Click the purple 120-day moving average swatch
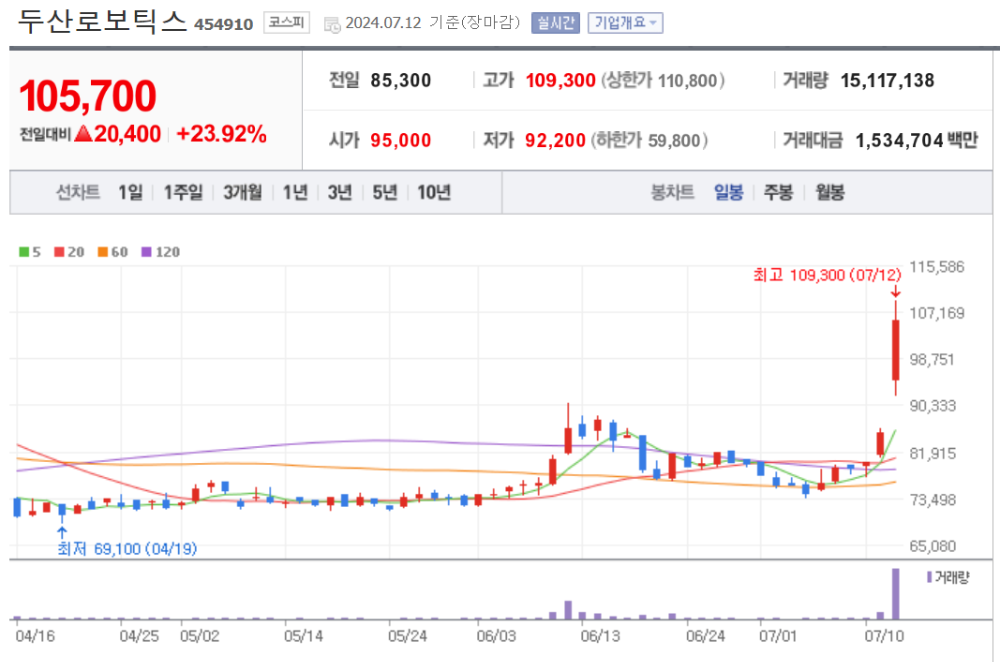Screen dimensions: 1000x662 tap(147, 252)
